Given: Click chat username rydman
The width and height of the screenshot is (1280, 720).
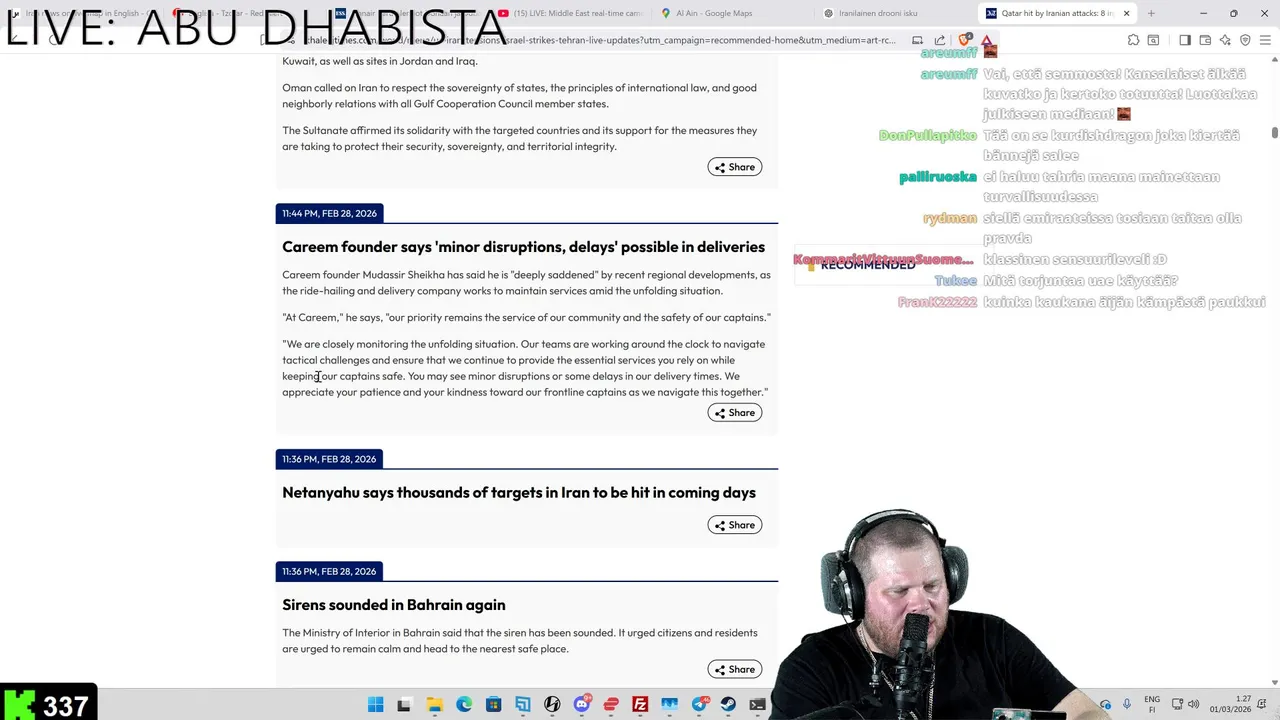Looking at the screenshot, I should tap(950, 218).
